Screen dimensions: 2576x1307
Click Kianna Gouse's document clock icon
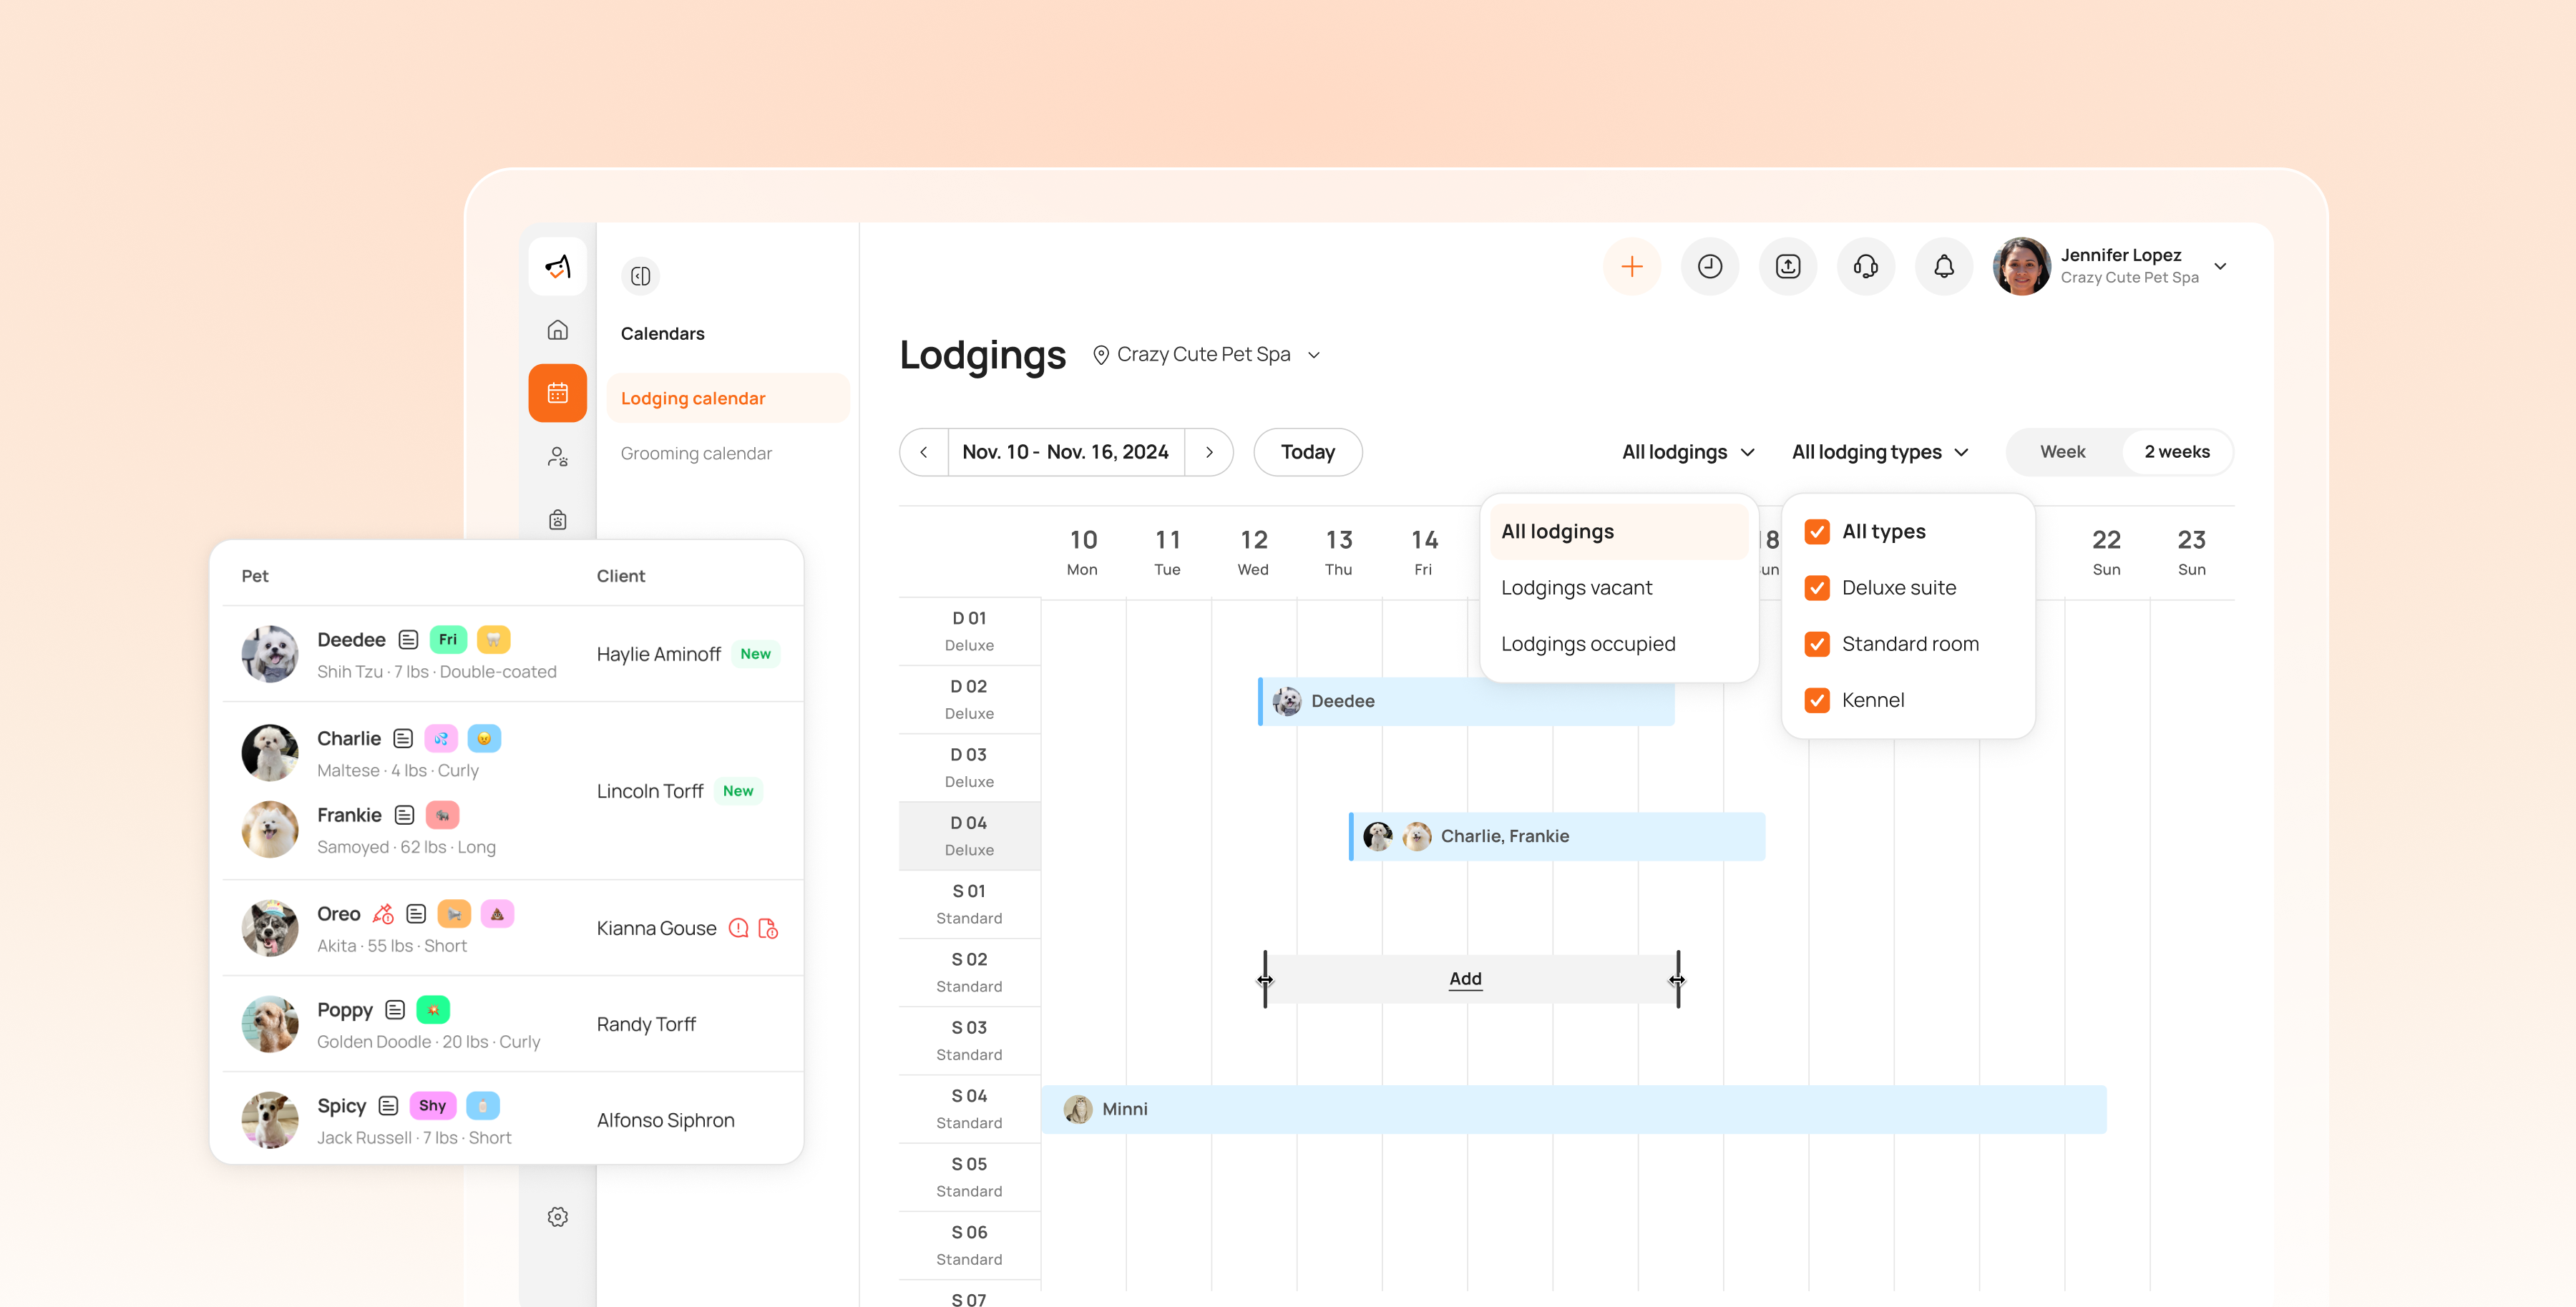(x=768, y=928)
